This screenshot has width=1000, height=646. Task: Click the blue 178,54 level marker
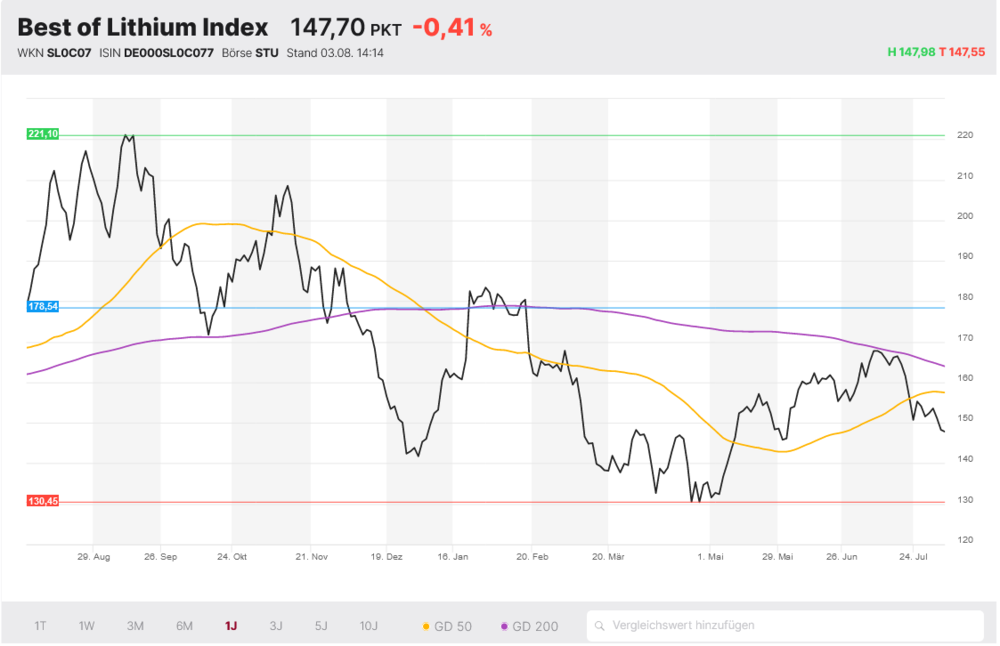(43, 307)
